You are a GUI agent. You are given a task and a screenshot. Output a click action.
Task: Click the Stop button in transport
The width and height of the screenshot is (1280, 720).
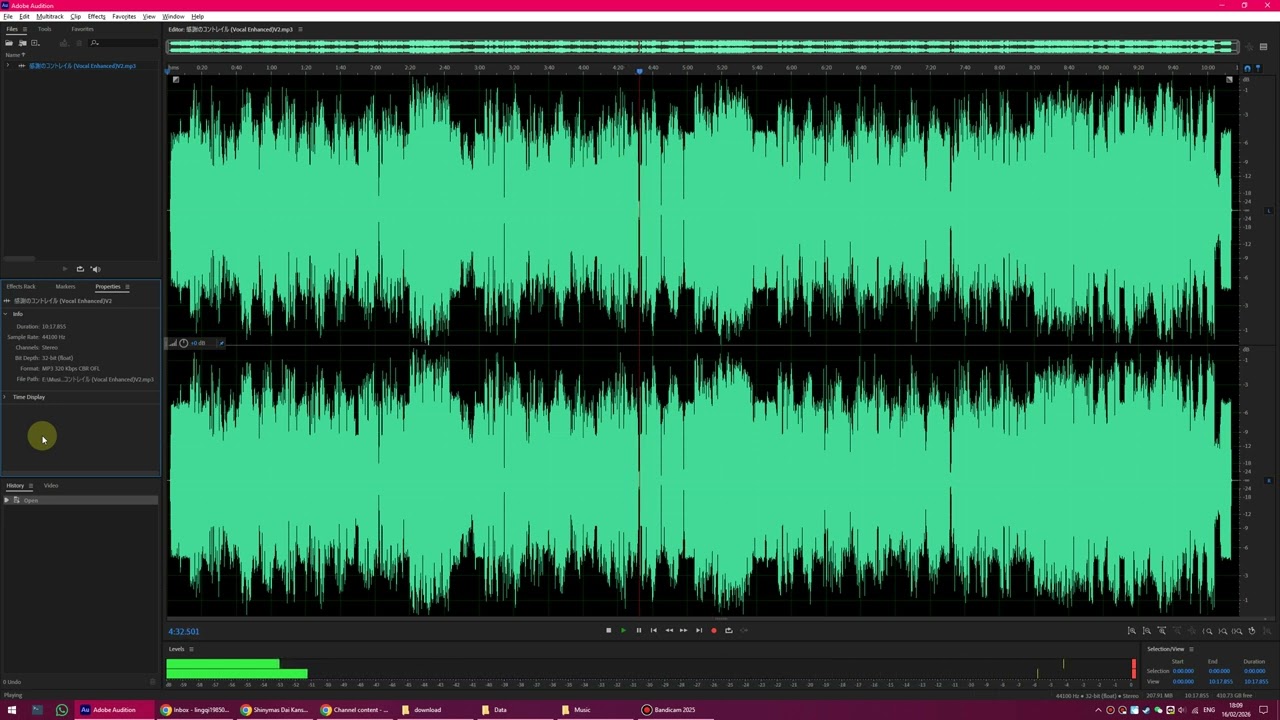coord(608,631)
